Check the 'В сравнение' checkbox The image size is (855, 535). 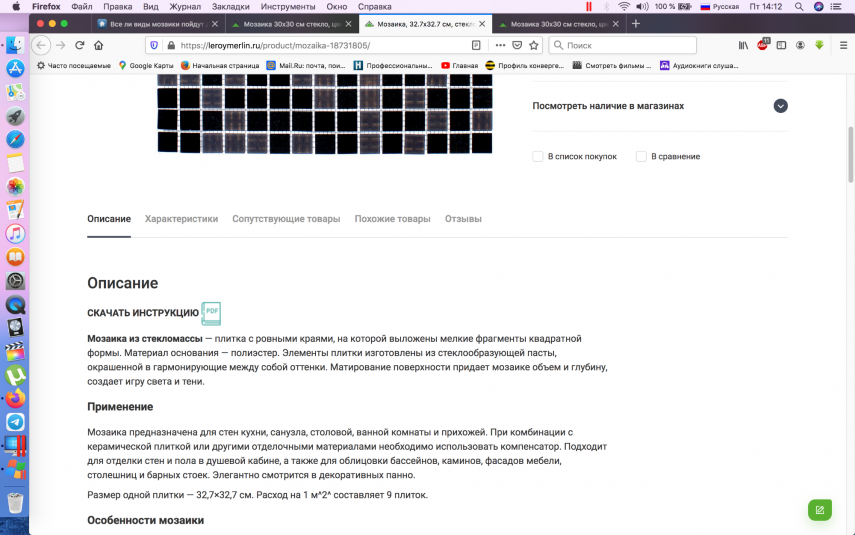click(x=641, y=157)
